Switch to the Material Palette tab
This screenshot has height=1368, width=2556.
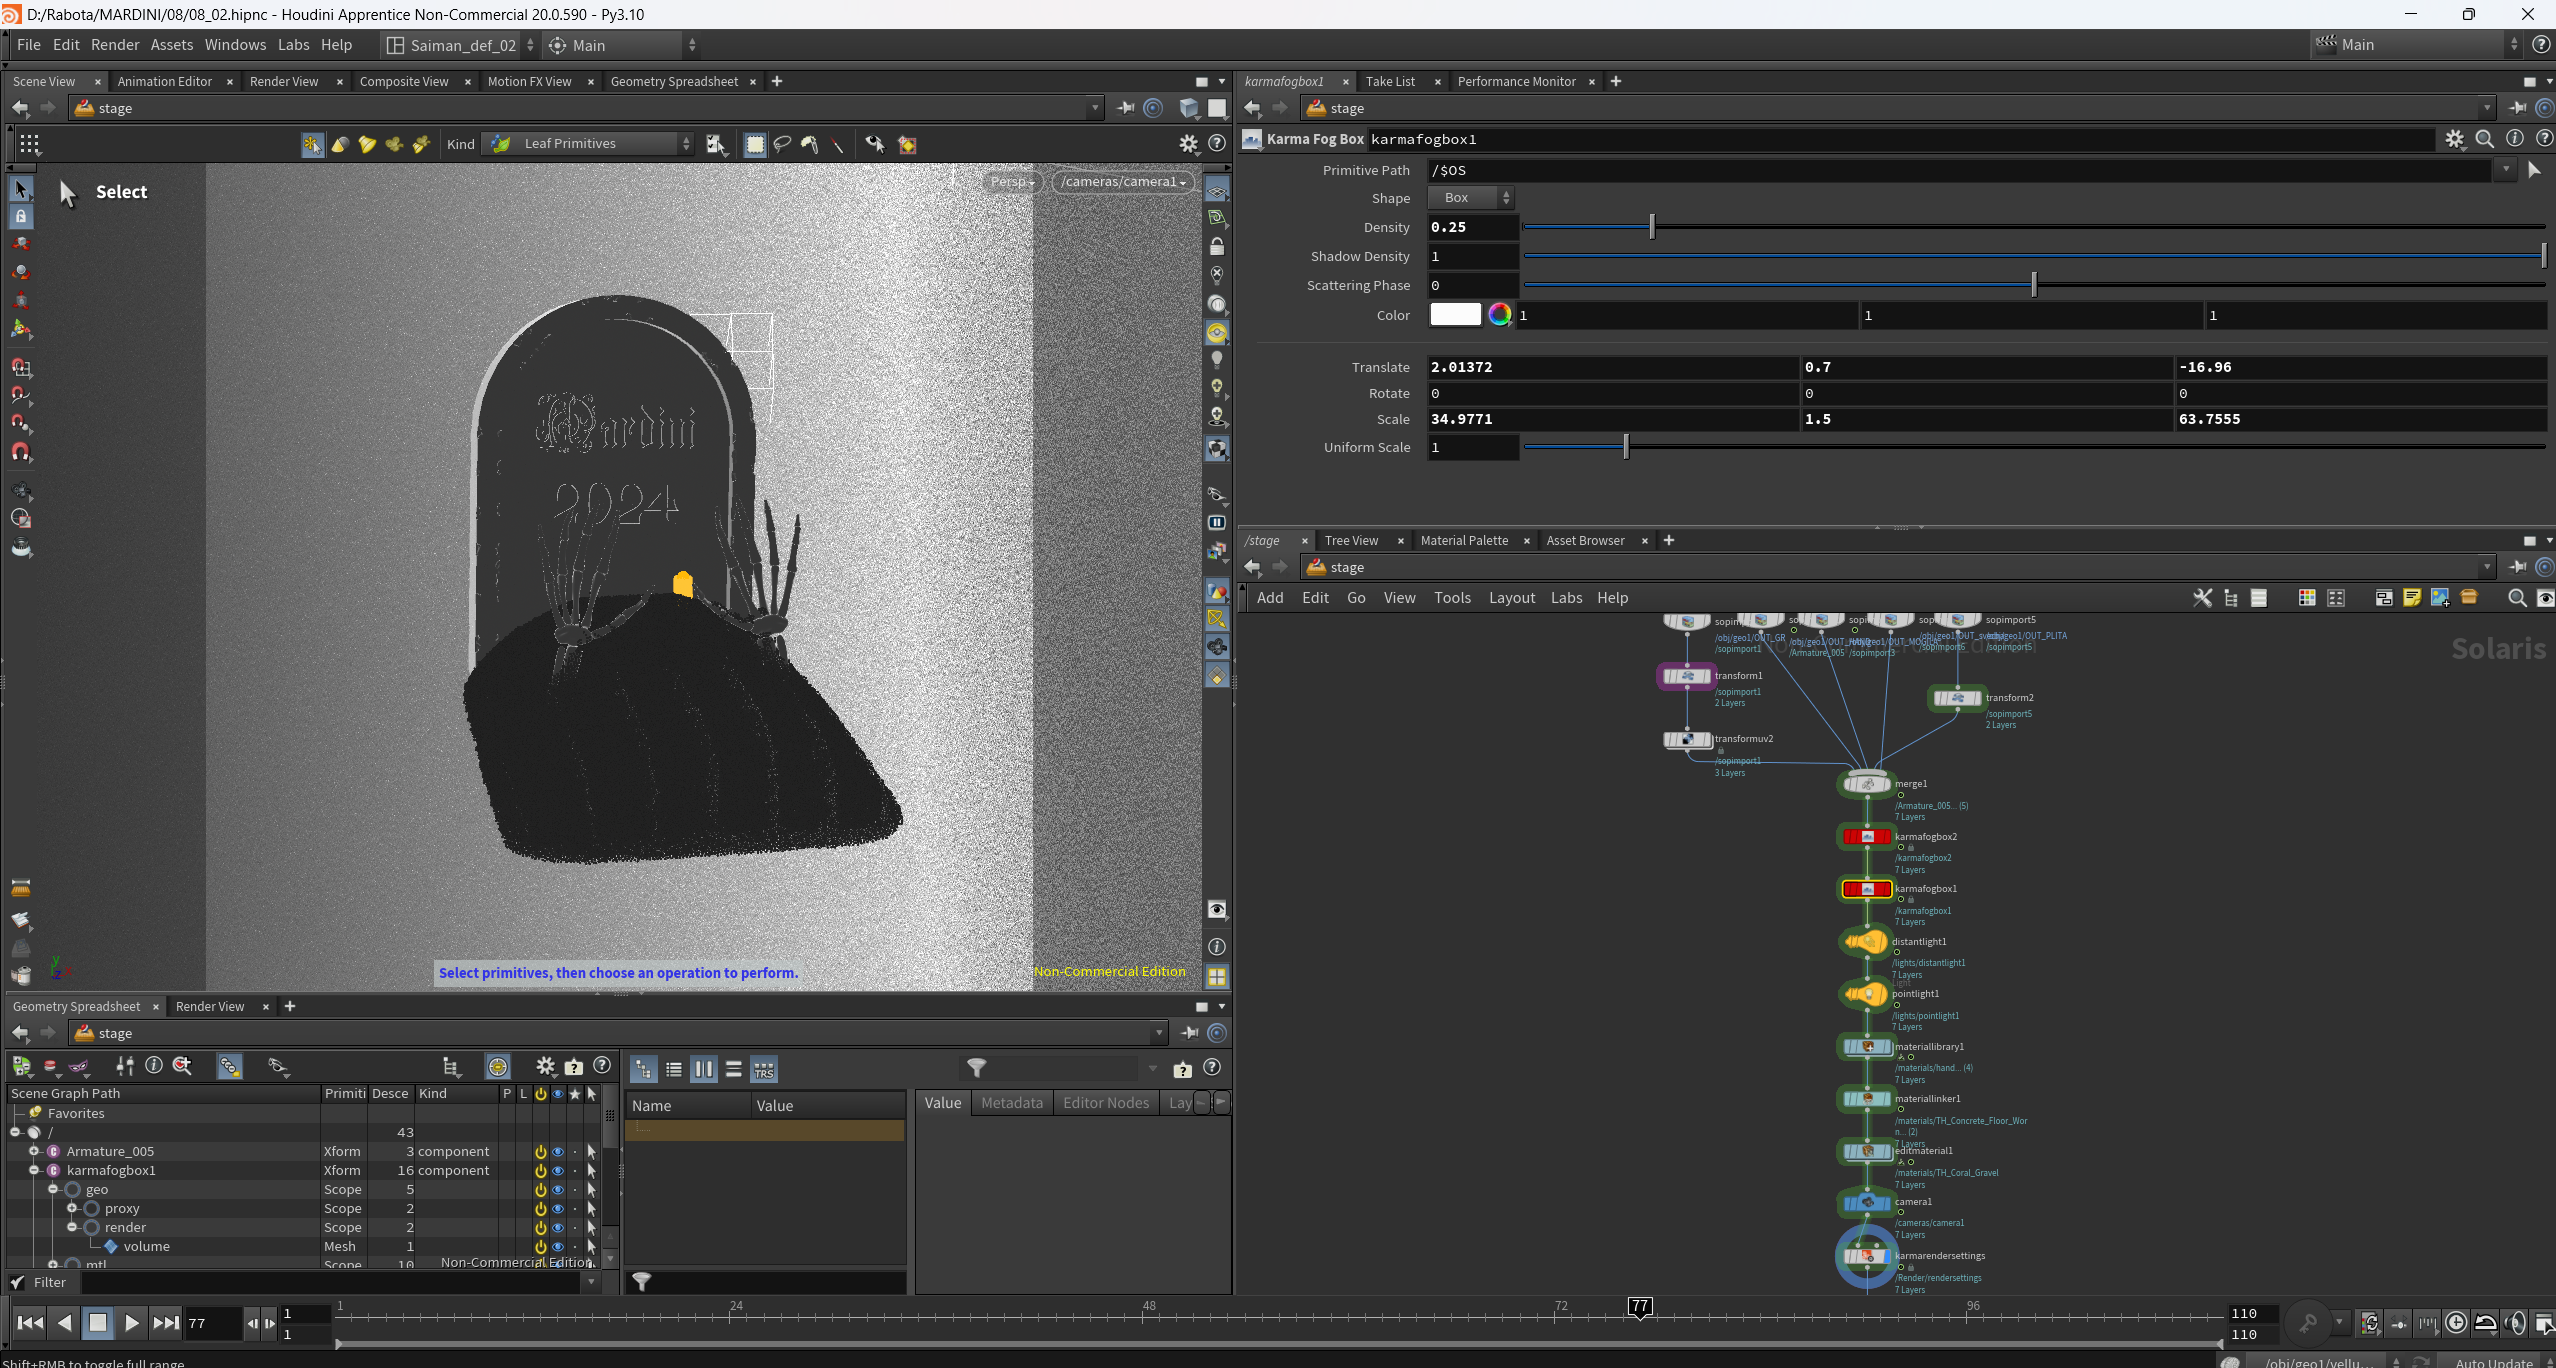1464,541
